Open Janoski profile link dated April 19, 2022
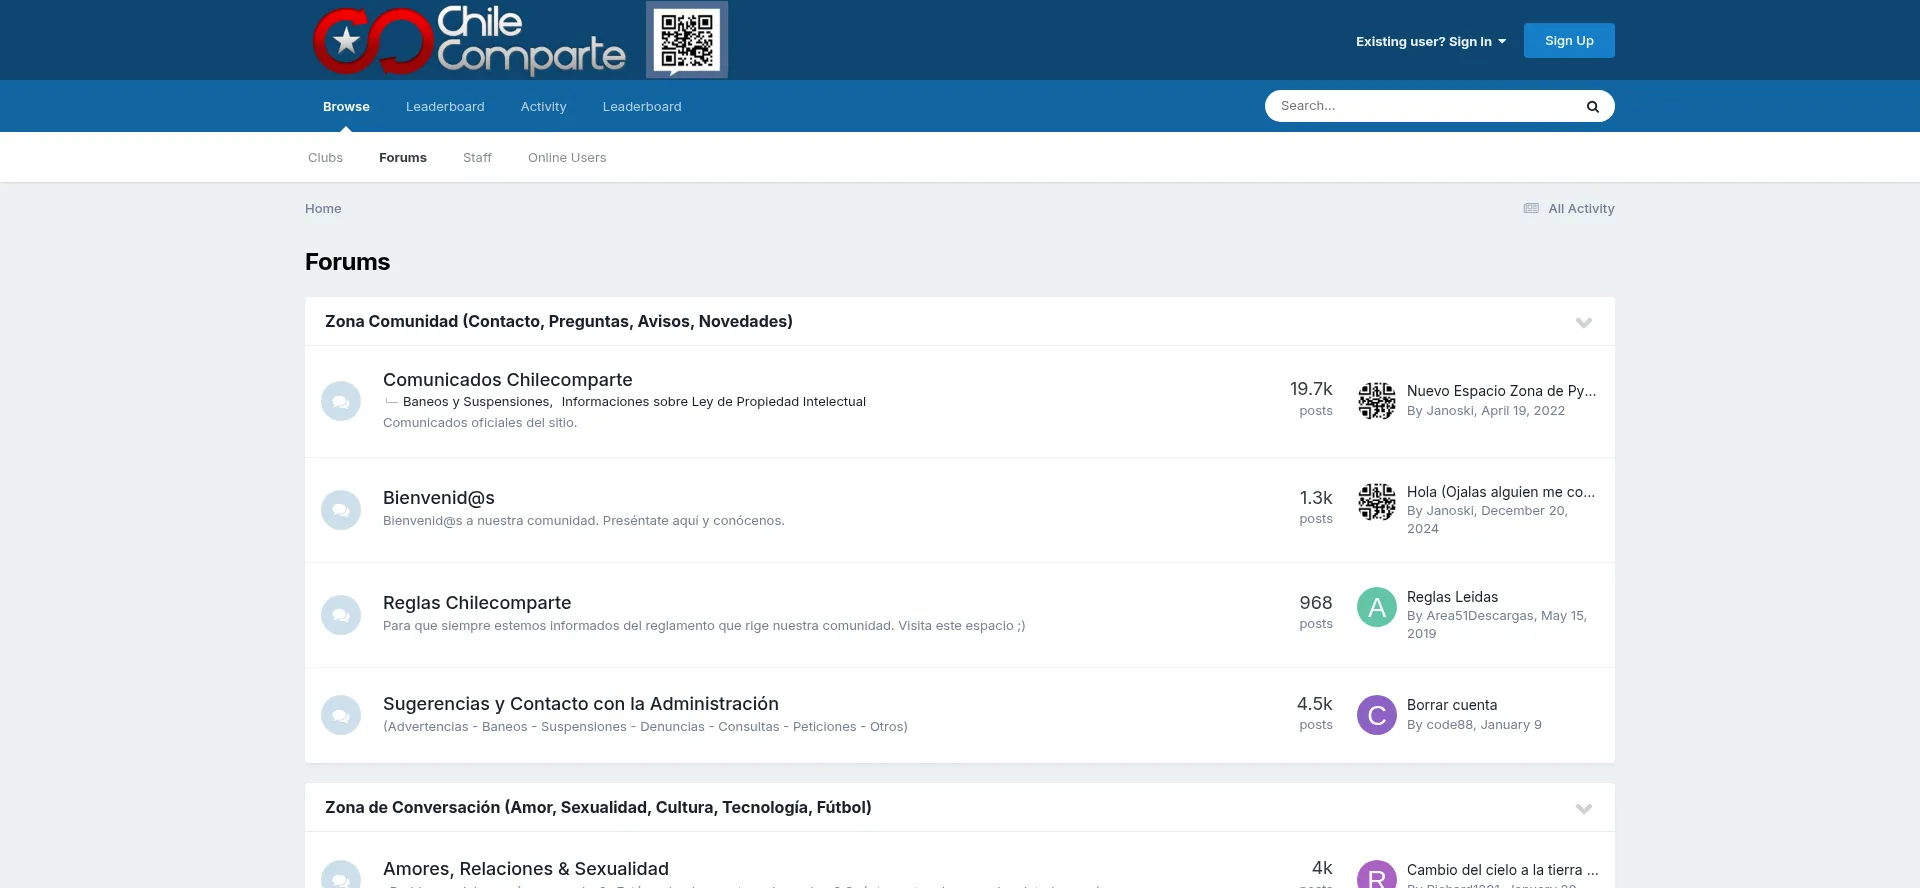 (1450, 411)
